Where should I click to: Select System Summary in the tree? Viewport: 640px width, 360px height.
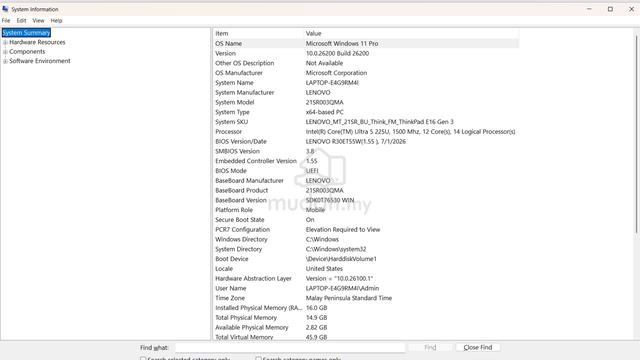pos(26,33)
